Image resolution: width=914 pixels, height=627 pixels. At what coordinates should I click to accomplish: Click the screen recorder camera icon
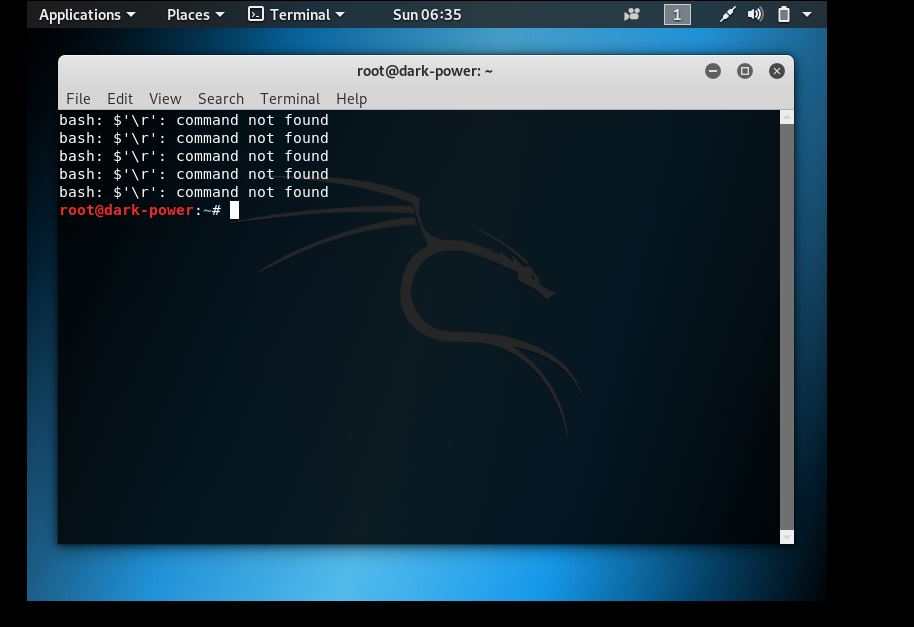point(632,14)
